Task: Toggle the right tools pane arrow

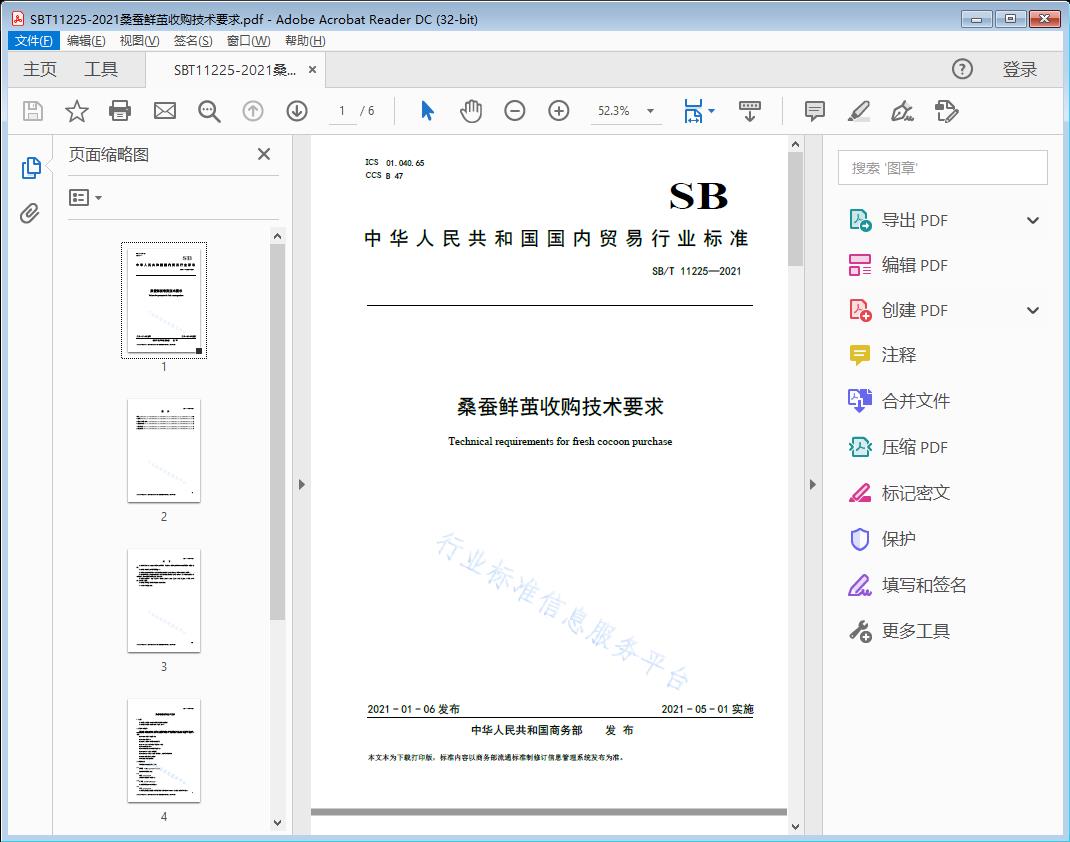Action: point(812,484)
